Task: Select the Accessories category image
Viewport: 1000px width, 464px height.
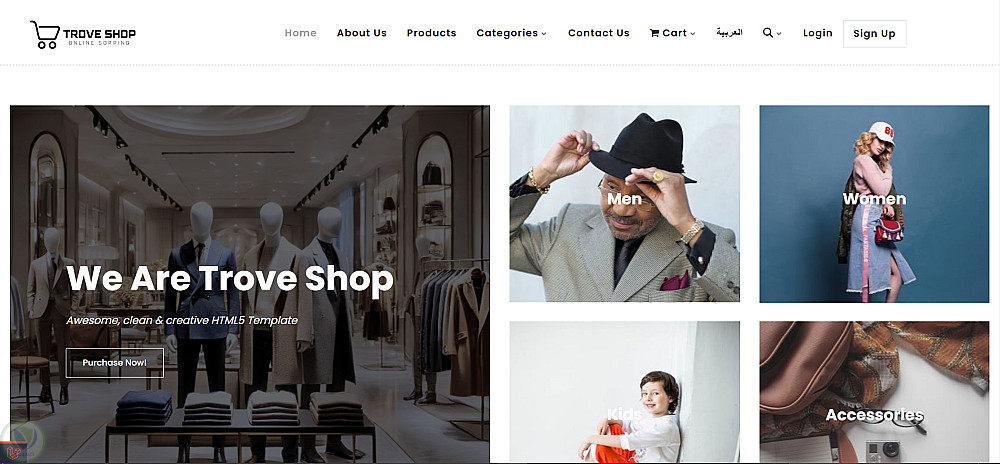Action: [874, 392]
